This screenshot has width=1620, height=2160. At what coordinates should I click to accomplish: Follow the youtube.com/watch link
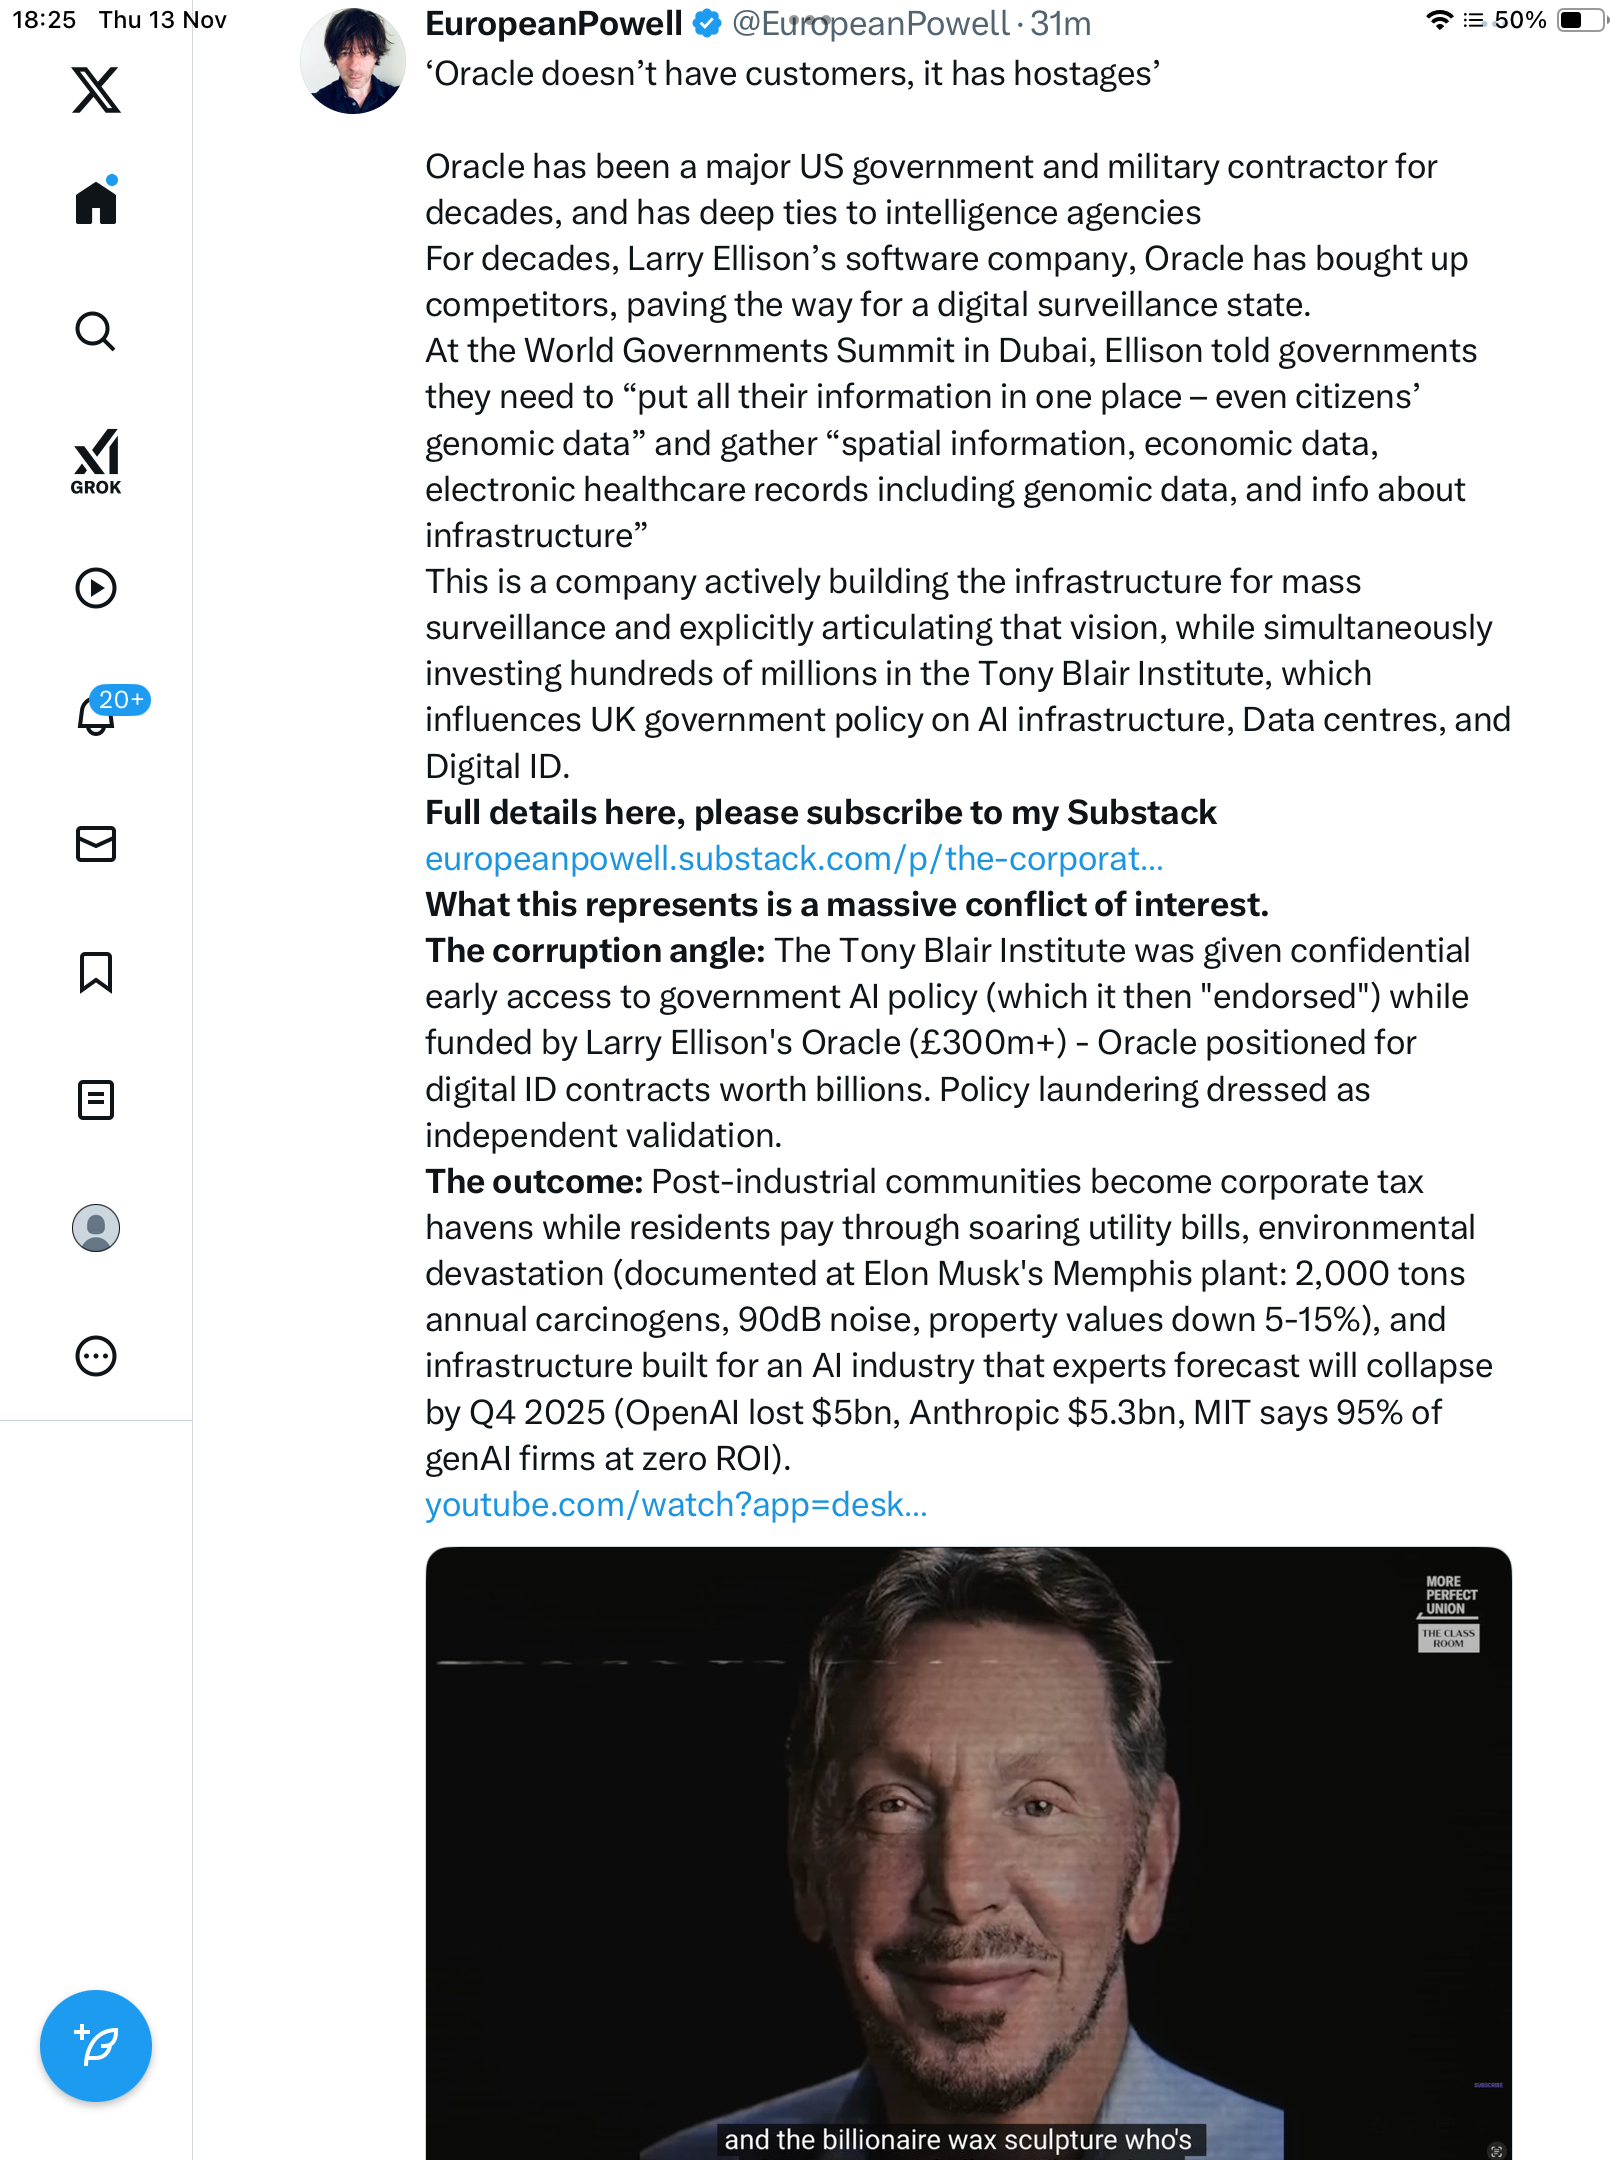(676, 1504)
